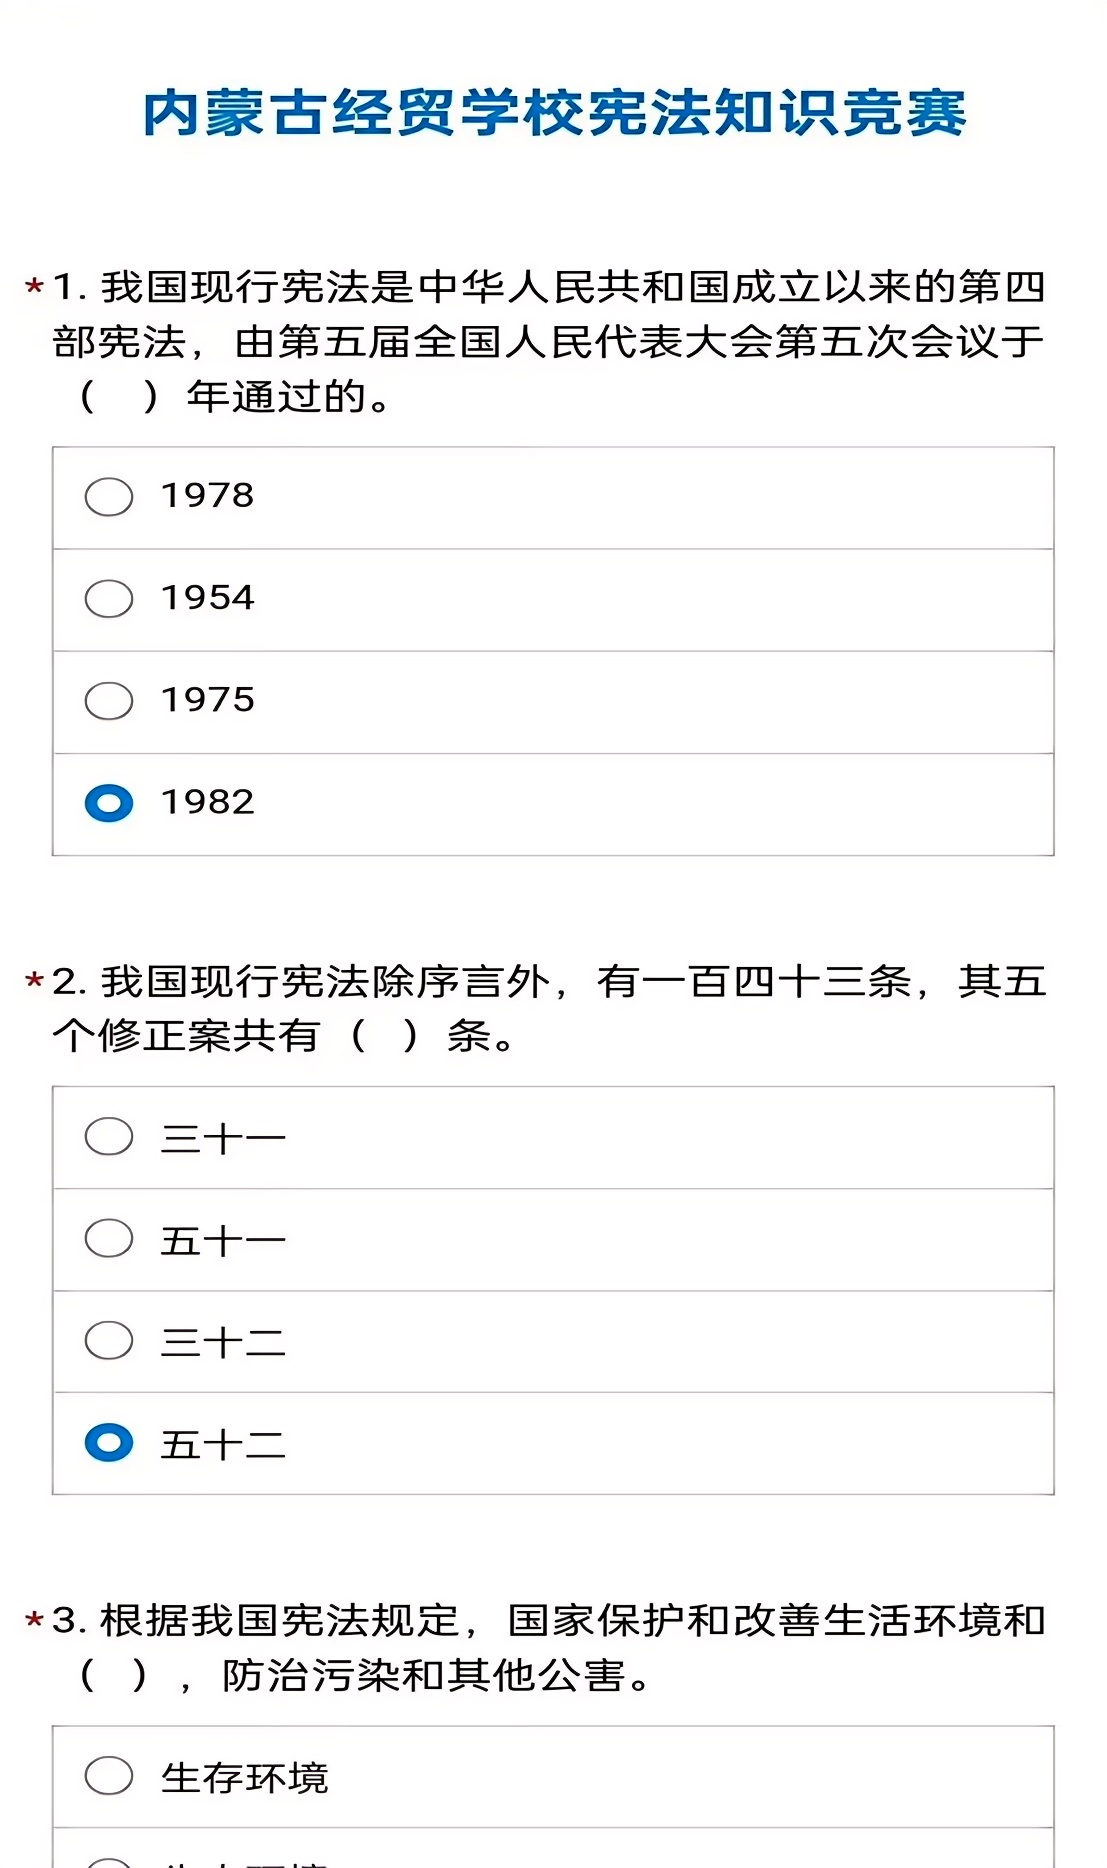Click the 内蒙古经贸学校宪法知识竞赛 title
The height and width of the screenshot is (1868, 1107).
pos(553,113)
